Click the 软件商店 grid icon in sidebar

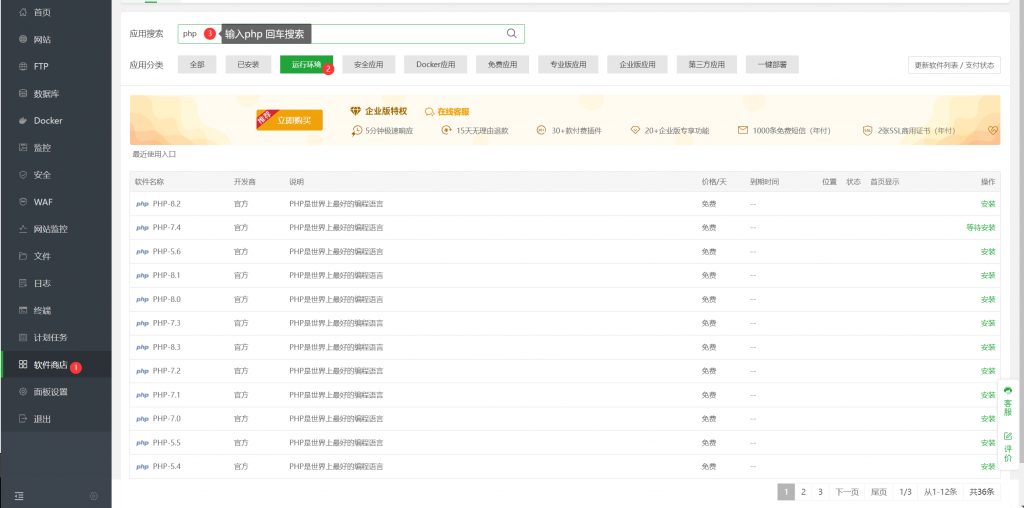[23, 365]
